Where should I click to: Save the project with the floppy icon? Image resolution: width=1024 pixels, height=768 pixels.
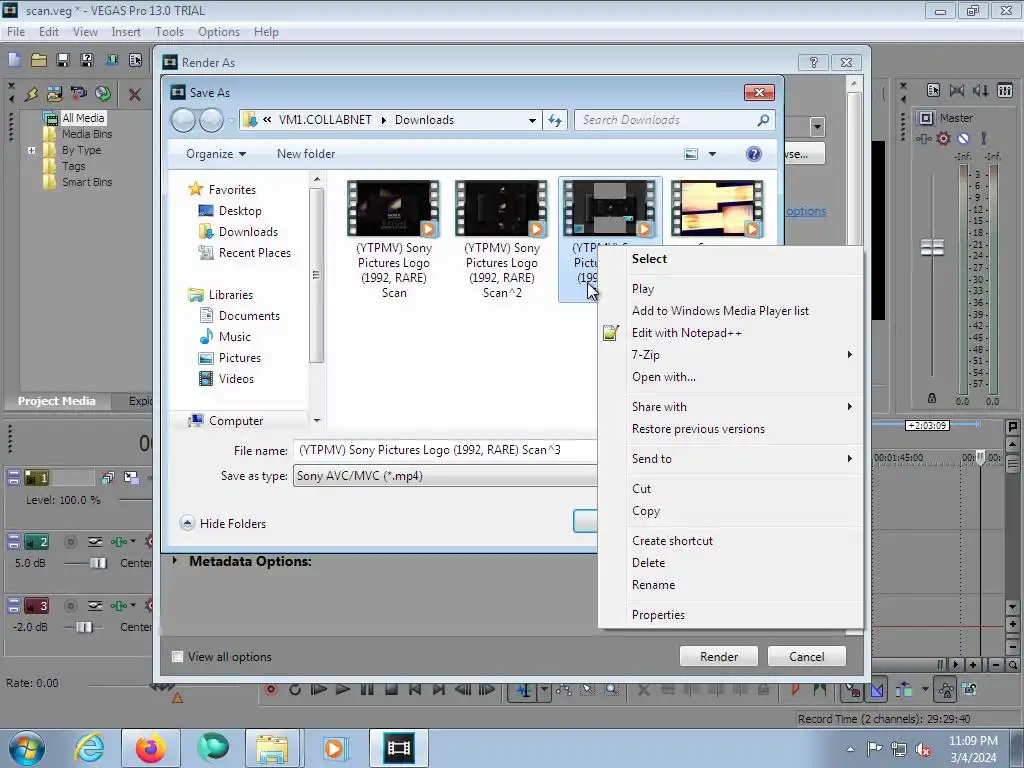[x=63, y=61]
